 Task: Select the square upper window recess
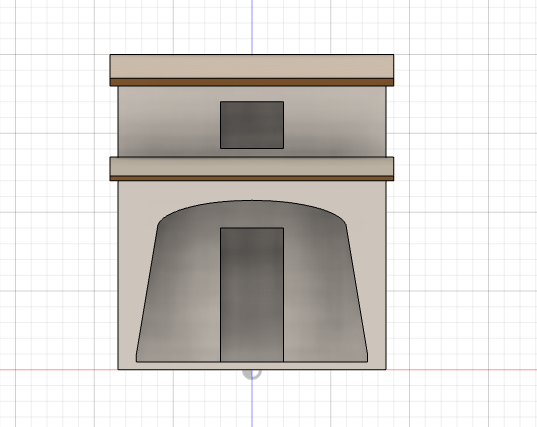(x=252, y=125)
